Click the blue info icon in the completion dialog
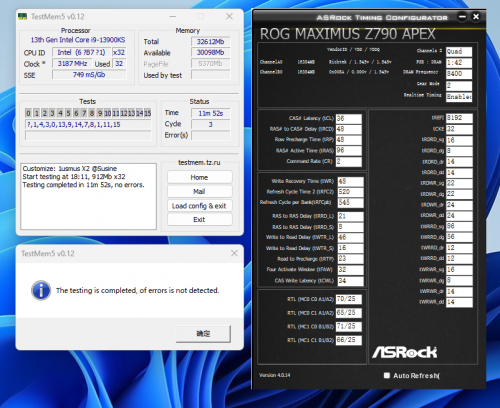This screenshot has width=500, height=408. pyautogui.click(x=41, y=290)
